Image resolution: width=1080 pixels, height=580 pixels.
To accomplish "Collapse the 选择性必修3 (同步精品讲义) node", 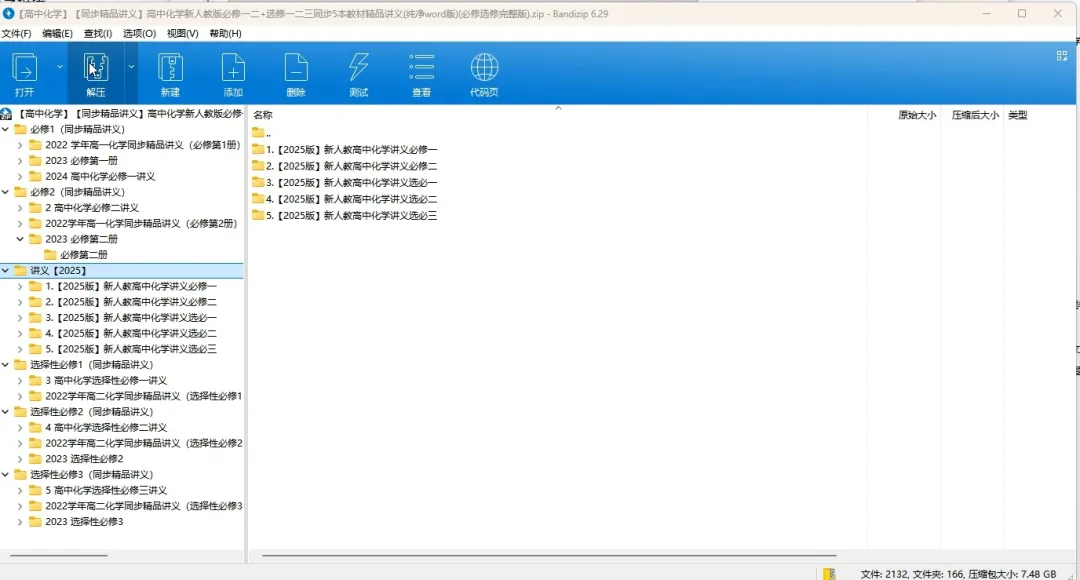I will click(x=6, y=474).
